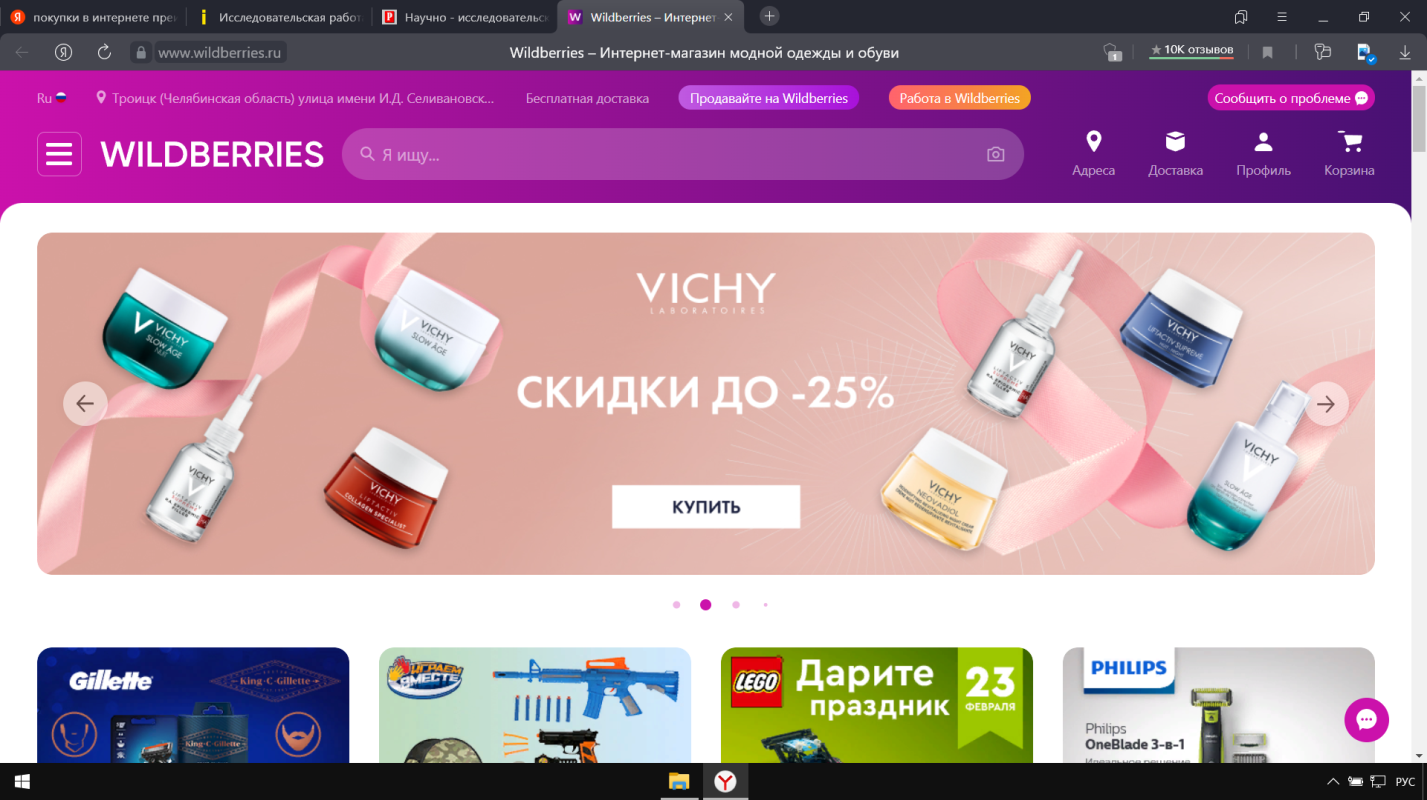Show previous banner with left arrow

point(85,404)
